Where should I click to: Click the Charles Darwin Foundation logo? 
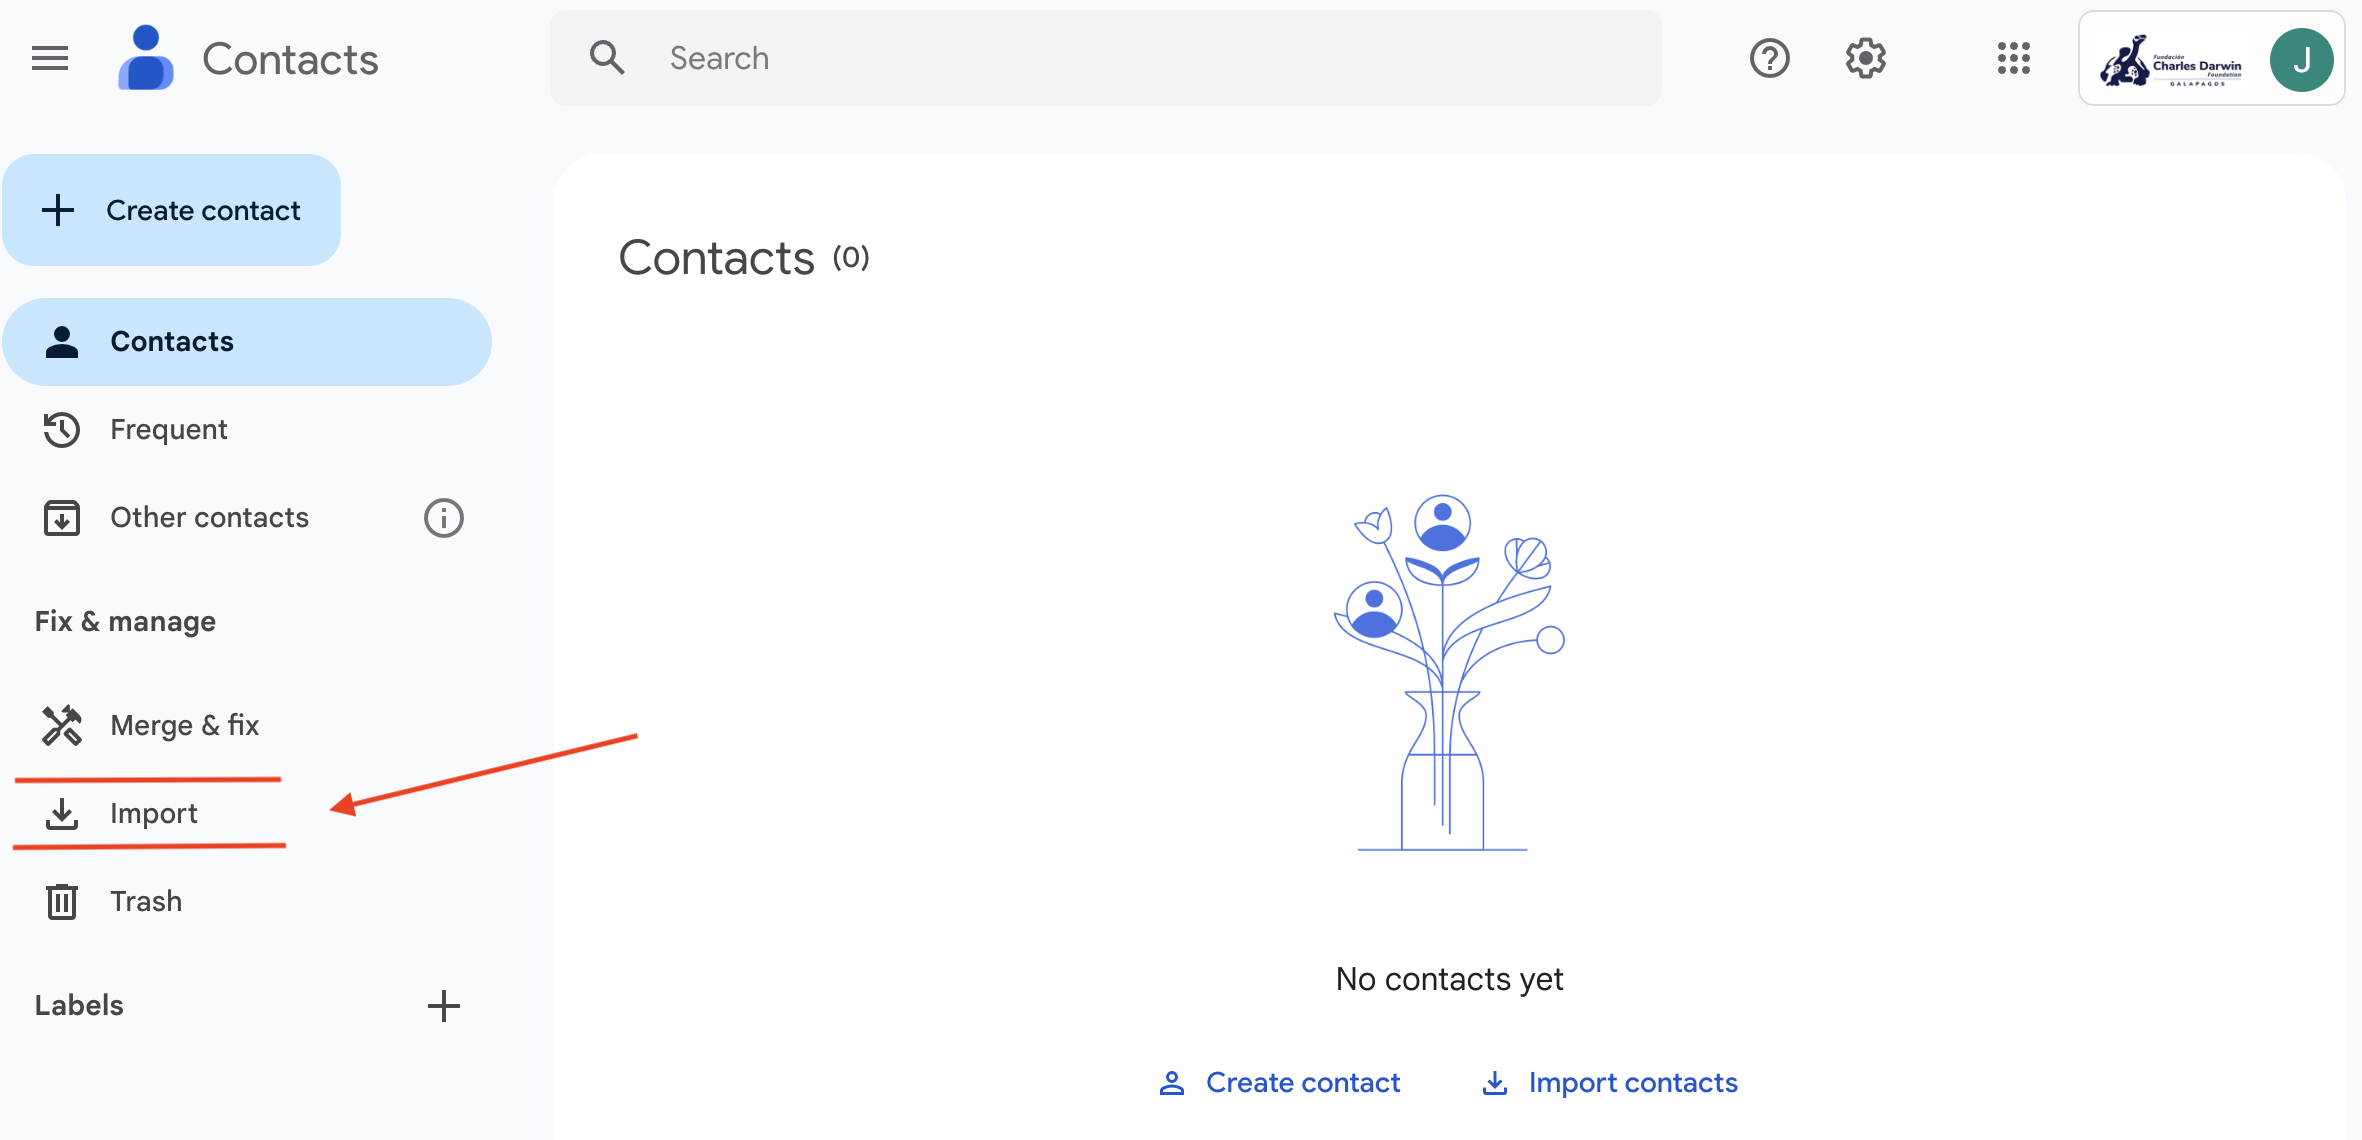click(x=2170, y=62)
